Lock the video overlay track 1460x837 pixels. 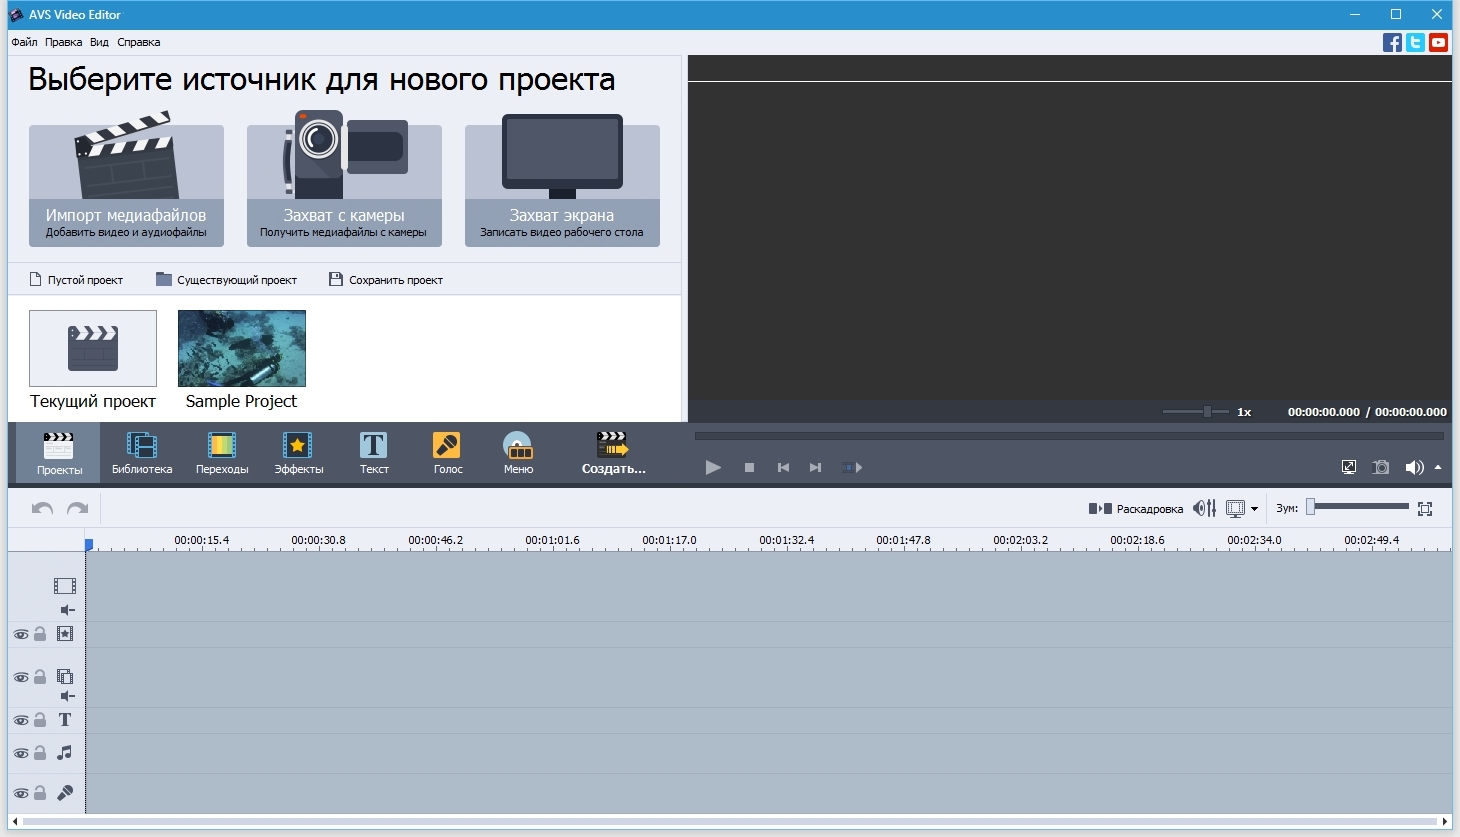(40, 676)
